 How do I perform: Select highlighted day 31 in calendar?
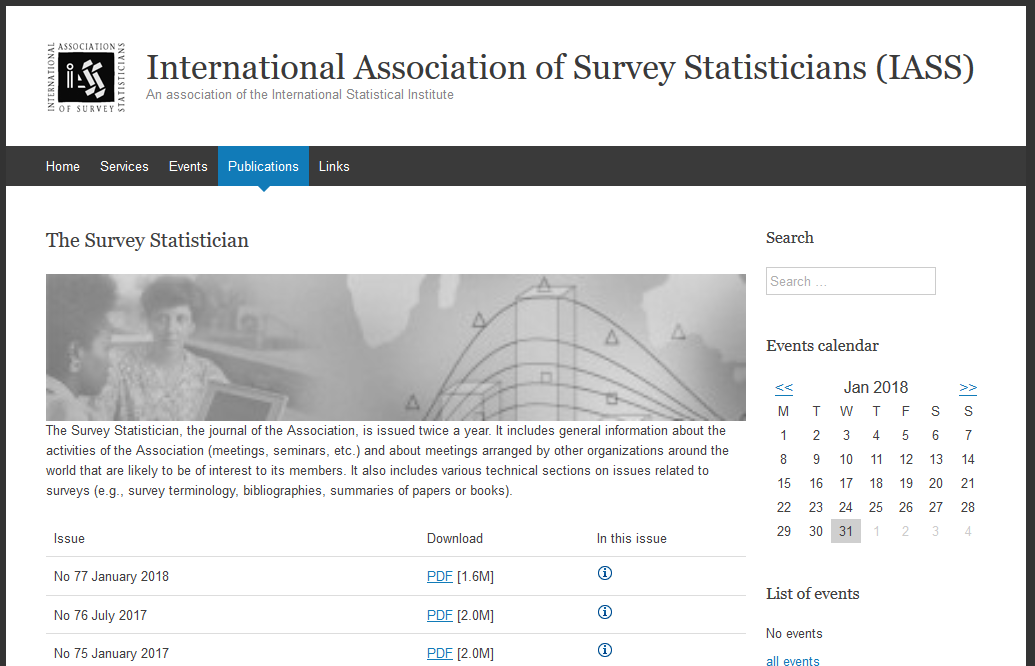point(846,531)
